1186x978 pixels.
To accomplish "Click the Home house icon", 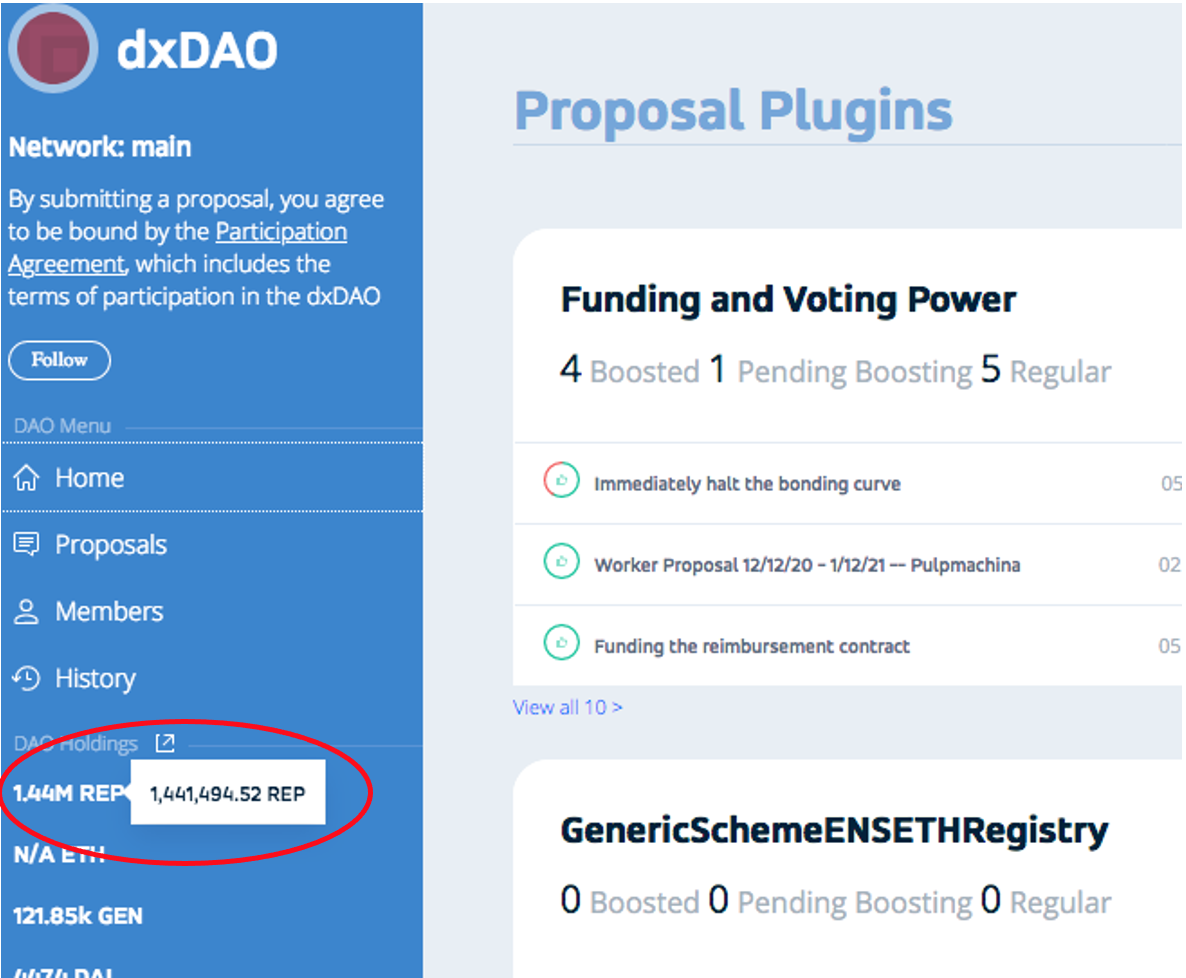I will (26, 478).
